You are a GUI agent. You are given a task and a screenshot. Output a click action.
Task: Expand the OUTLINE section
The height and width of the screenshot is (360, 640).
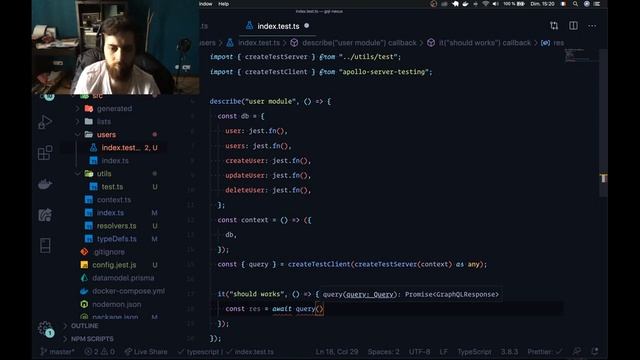click(x=84, y=326)
